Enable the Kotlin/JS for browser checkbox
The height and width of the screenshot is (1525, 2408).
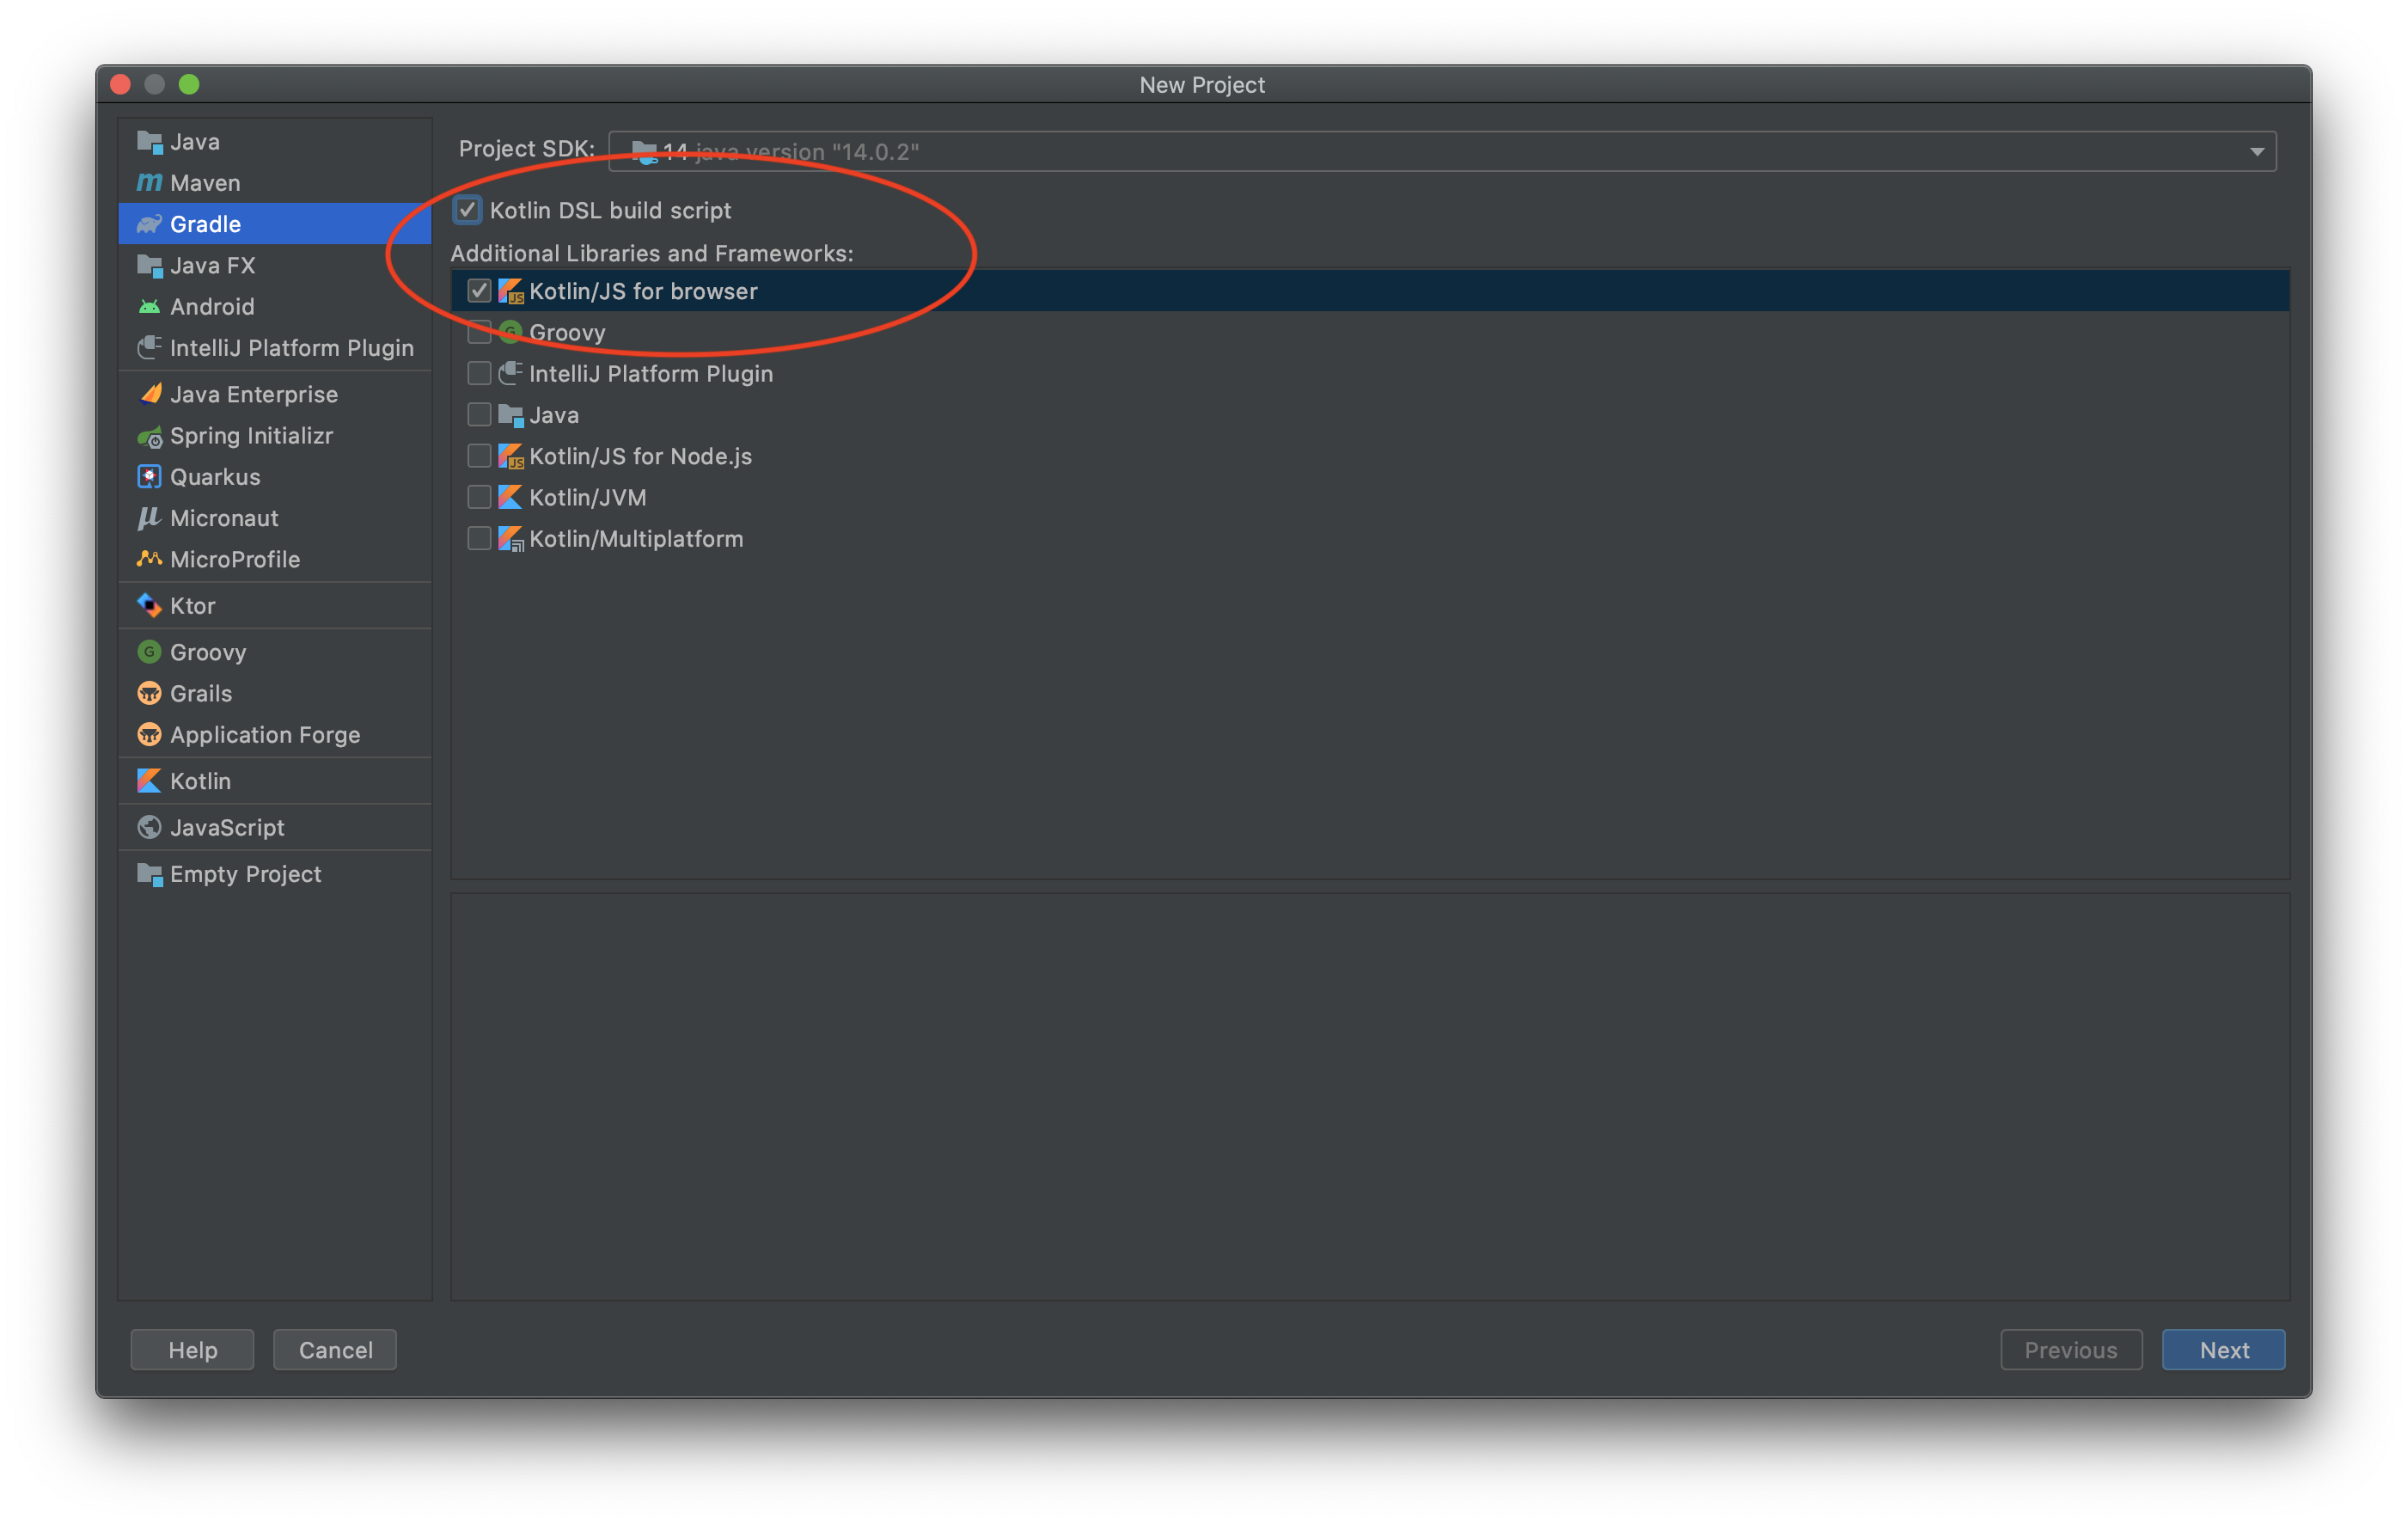tap(483, 291)
